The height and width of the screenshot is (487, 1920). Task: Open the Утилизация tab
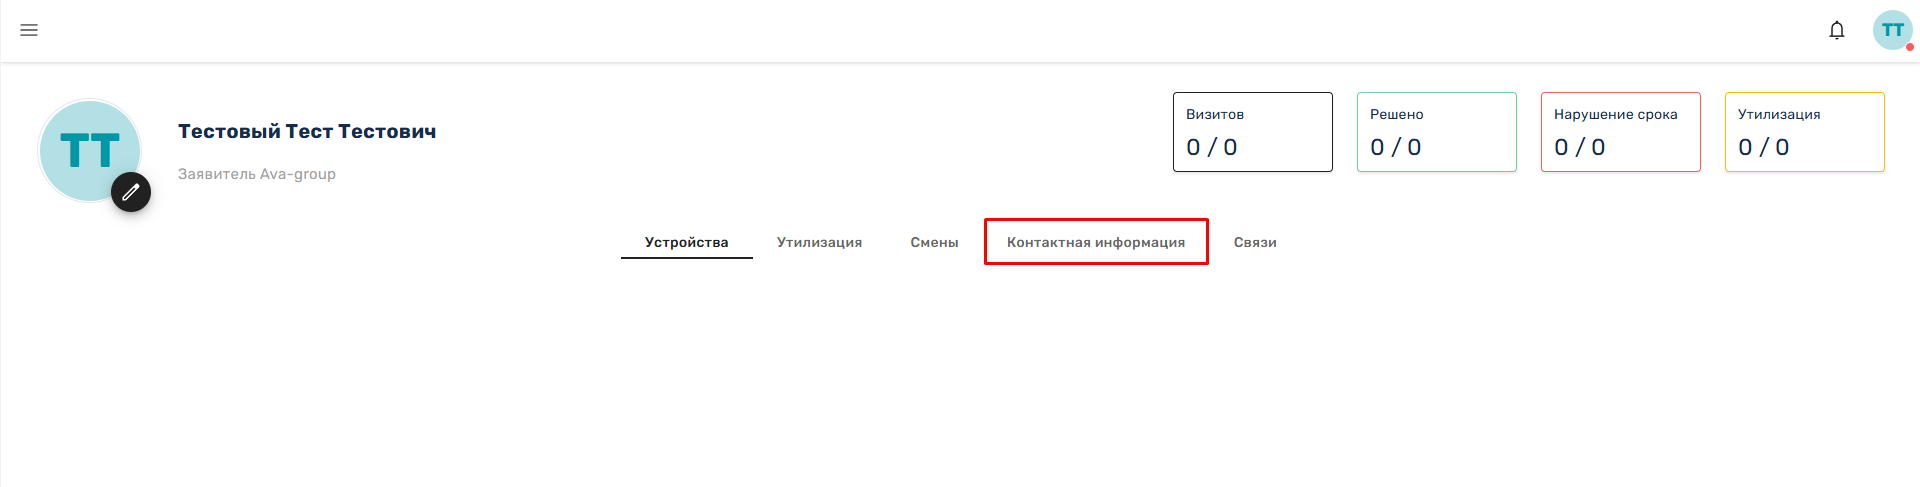click(x=819, y=242)
